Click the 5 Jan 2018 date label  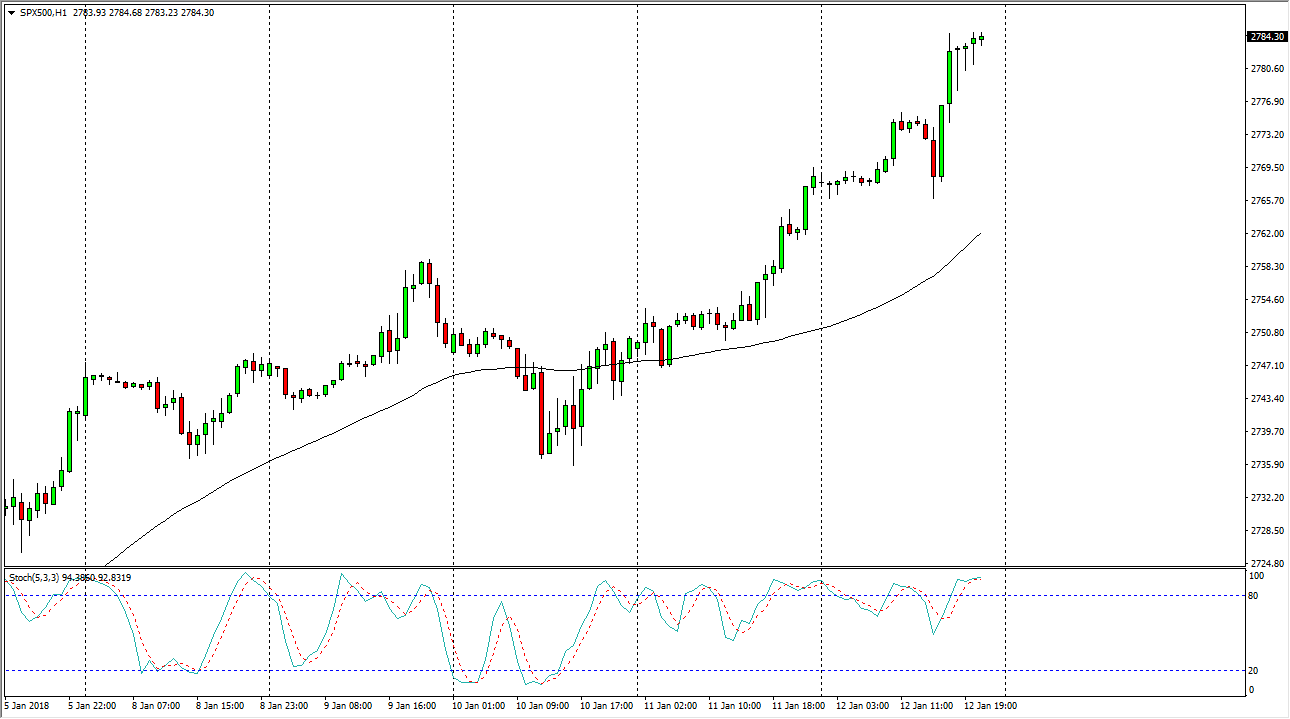(29, 706)
